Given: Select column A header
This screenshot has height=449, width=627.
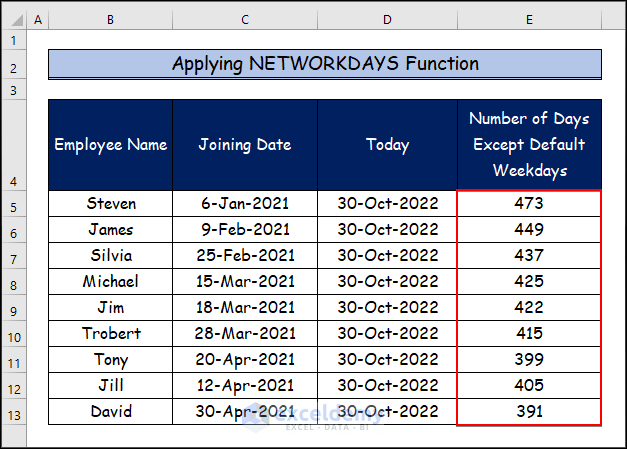Looking at the screenshot, I should [38, 20].
